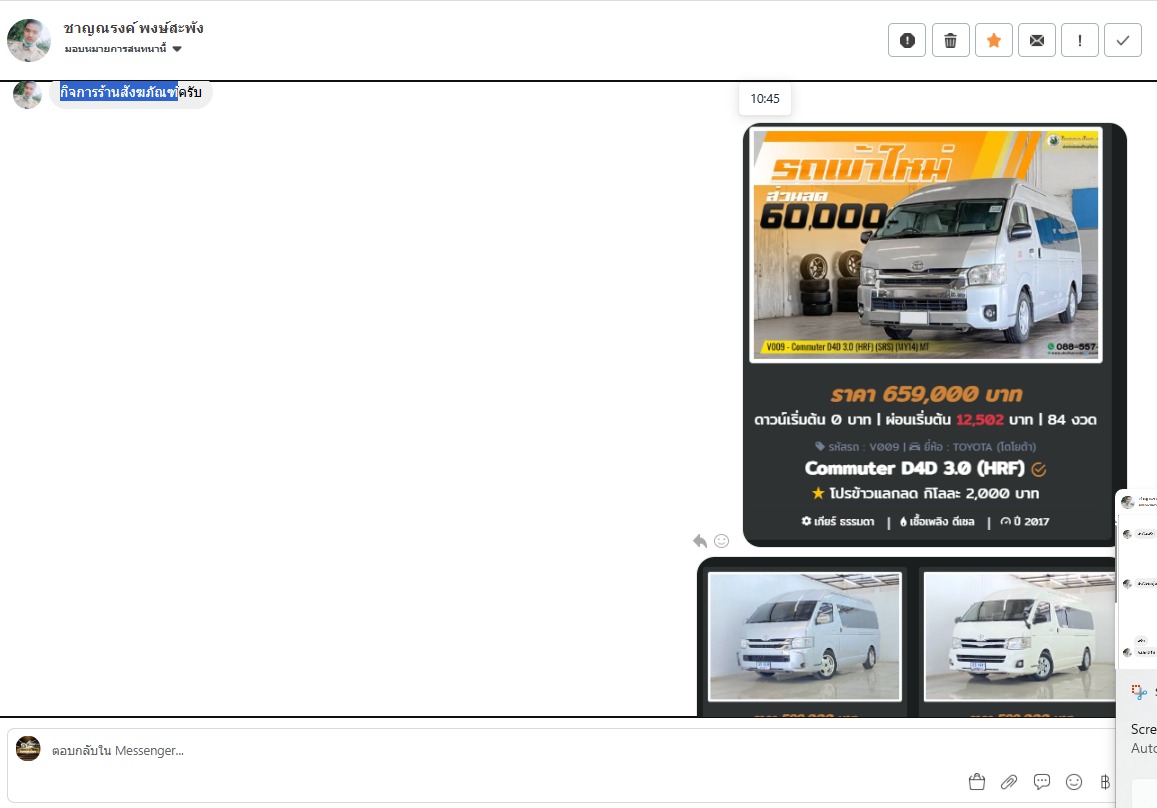Click the rice exchange promo line with star
This screenshot has width=1157, height=808.
tap(925, 493)
